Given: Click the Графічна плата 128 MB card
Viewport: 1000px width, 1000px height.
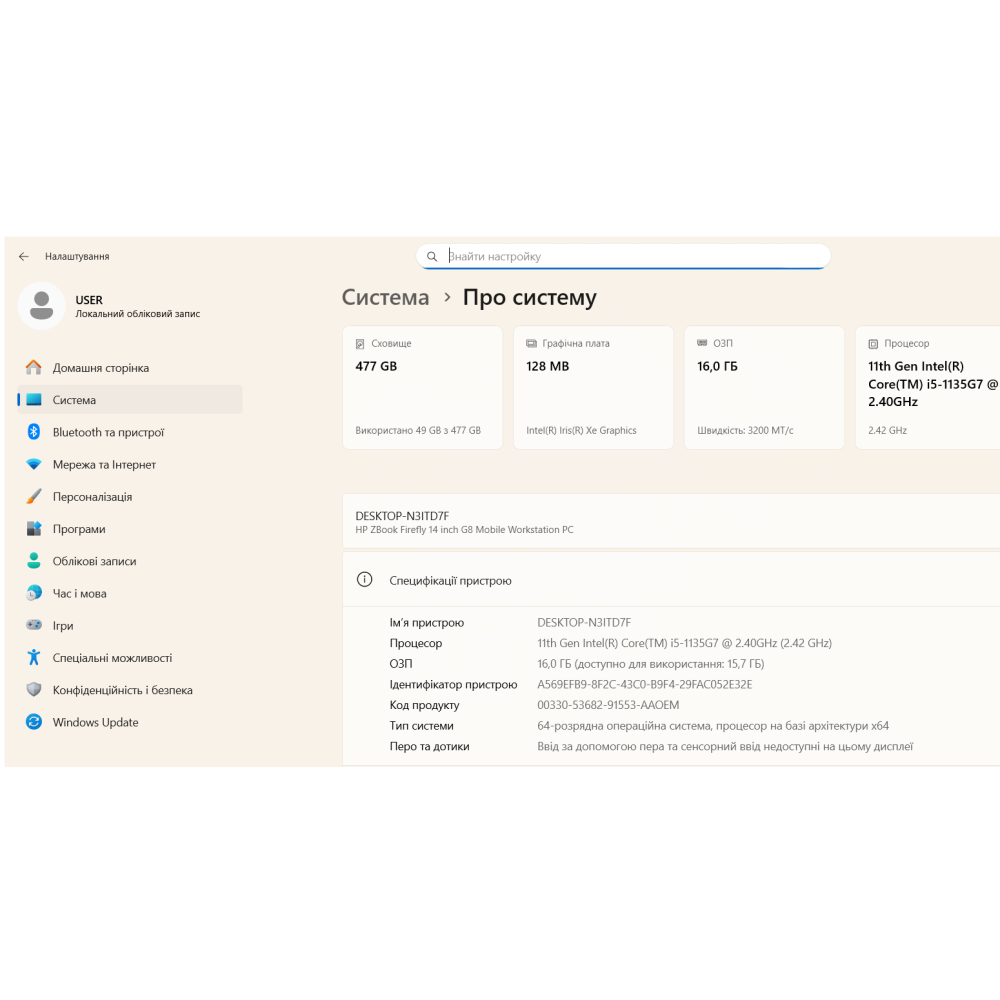Looking at the screenshot, I should point(593,387).
